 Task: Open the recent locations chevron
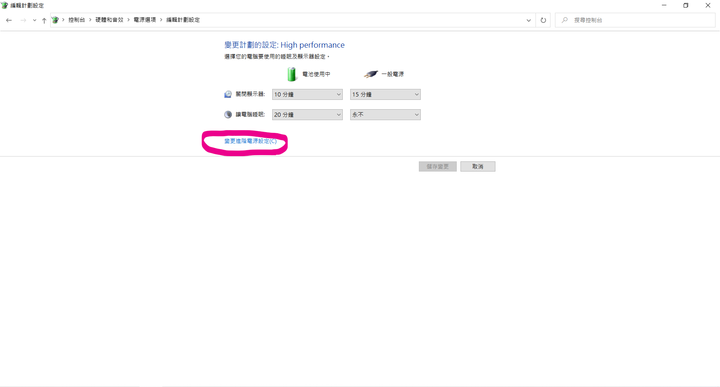click(34, 20)
